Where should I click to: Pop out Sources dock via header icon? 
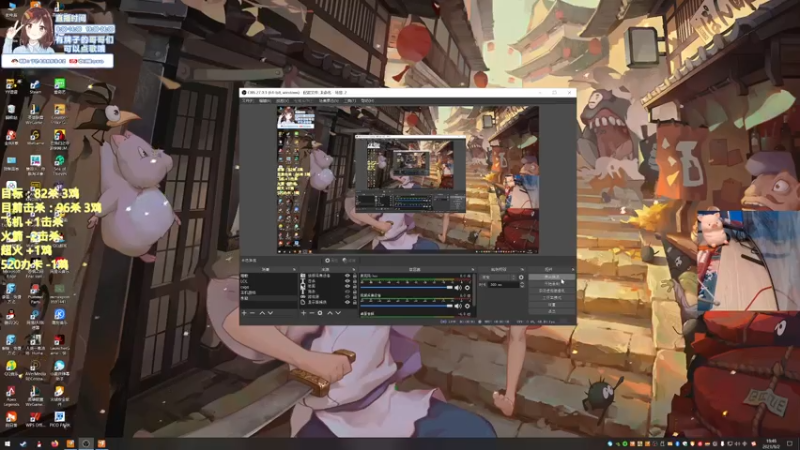(354, 269)
